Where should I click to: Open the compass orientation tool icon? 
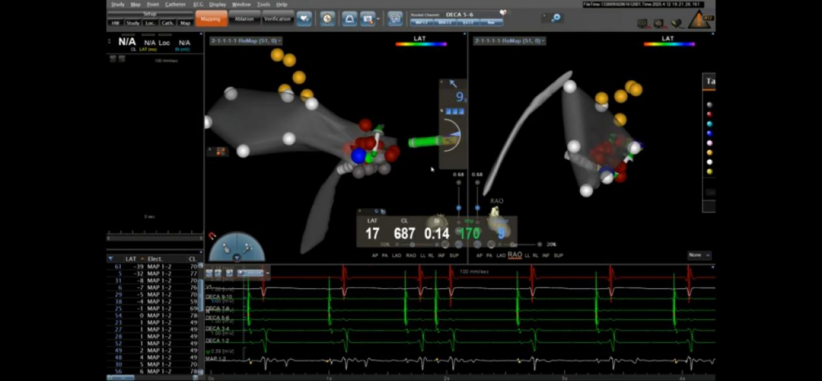(328, 18)
